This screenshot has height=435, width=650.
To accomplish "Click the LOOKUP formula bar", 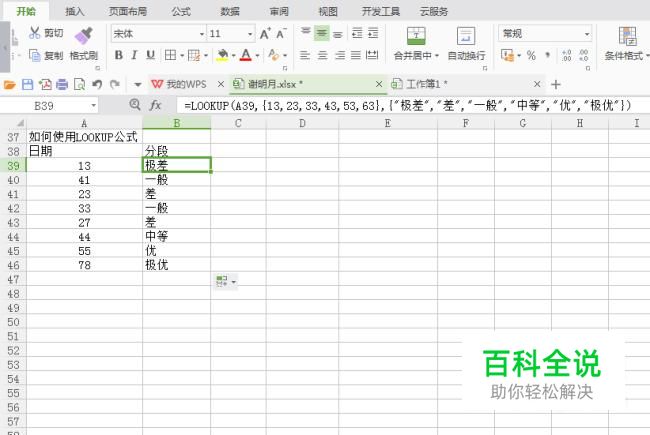I will [412, 106].
